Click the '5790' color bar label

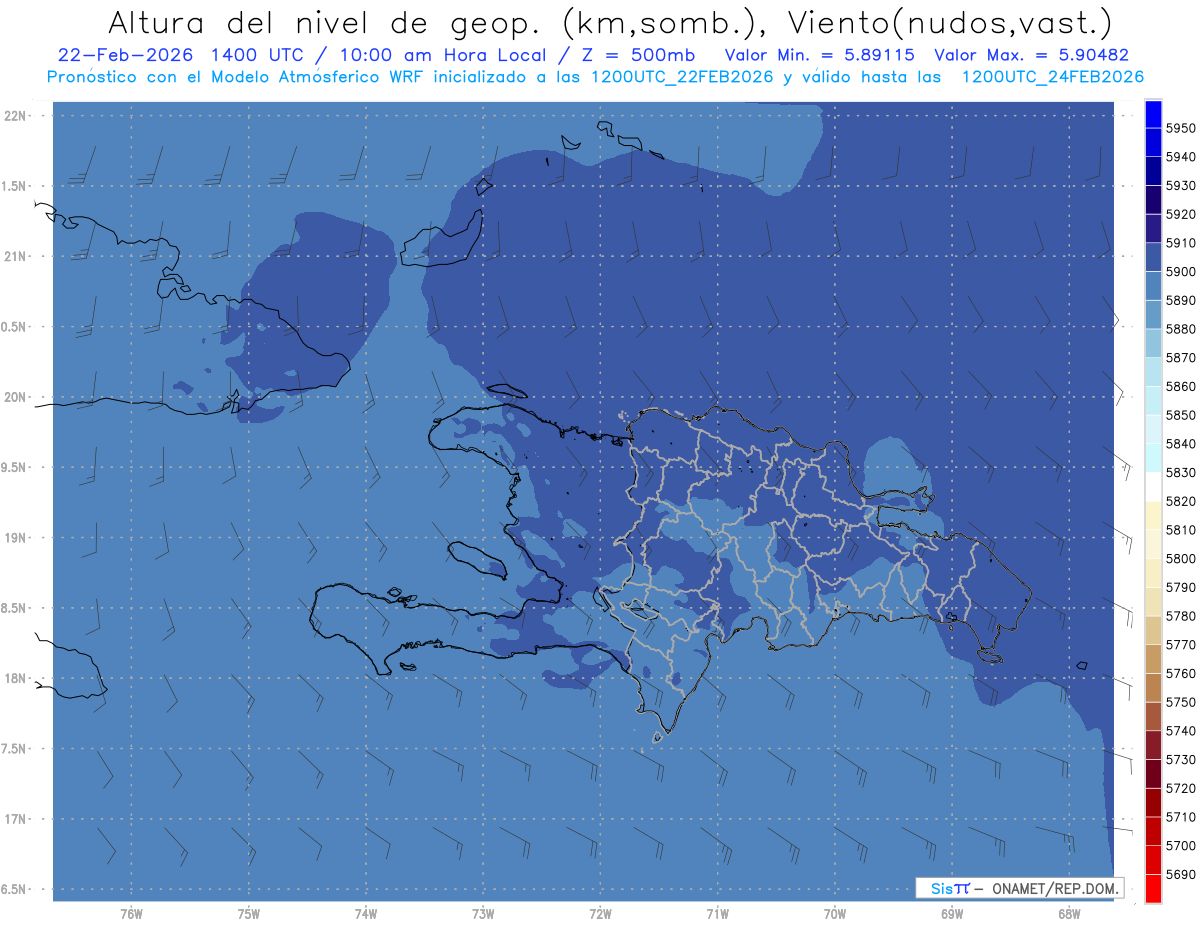click(1180, 588)
